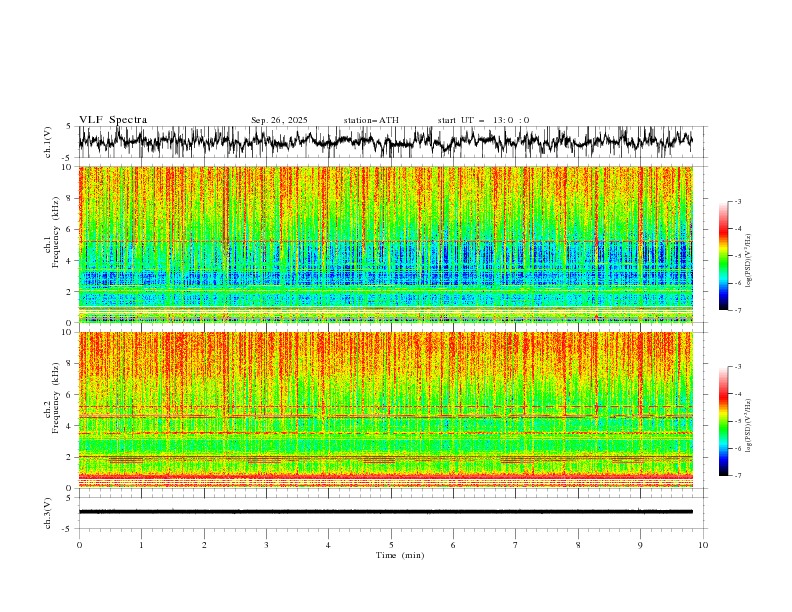The height and width of the screenshot is (612, 792).
Task: Click the red band near 1 kHz in ch.2
Action: click(x=385, y=476)
